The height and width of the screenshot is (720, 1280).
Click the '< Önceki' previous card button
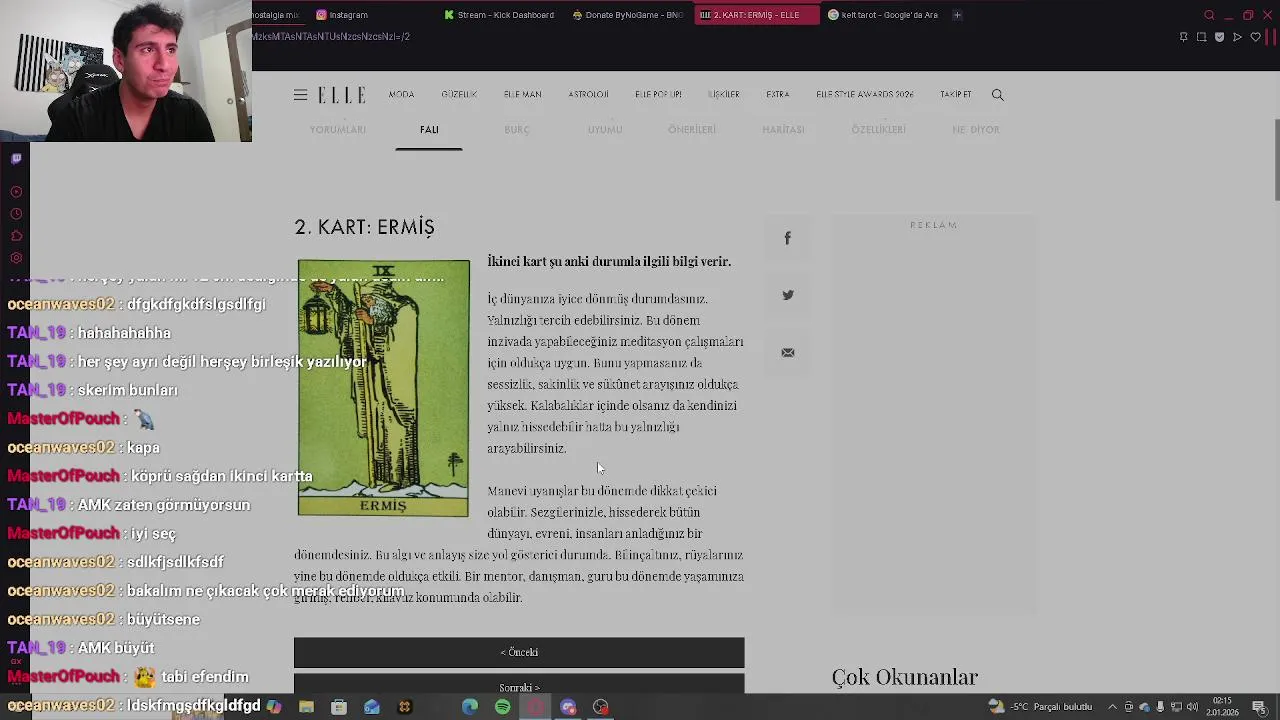519,653
